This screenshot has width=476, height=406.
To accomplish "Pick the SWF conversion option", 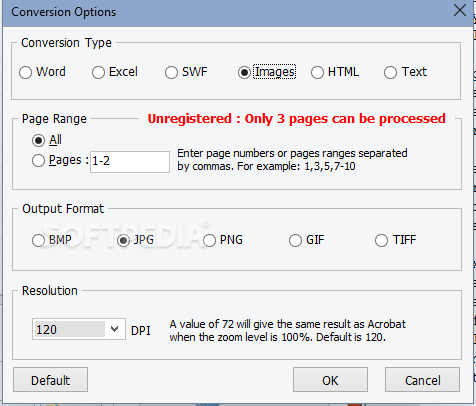I will pos(186,72).
